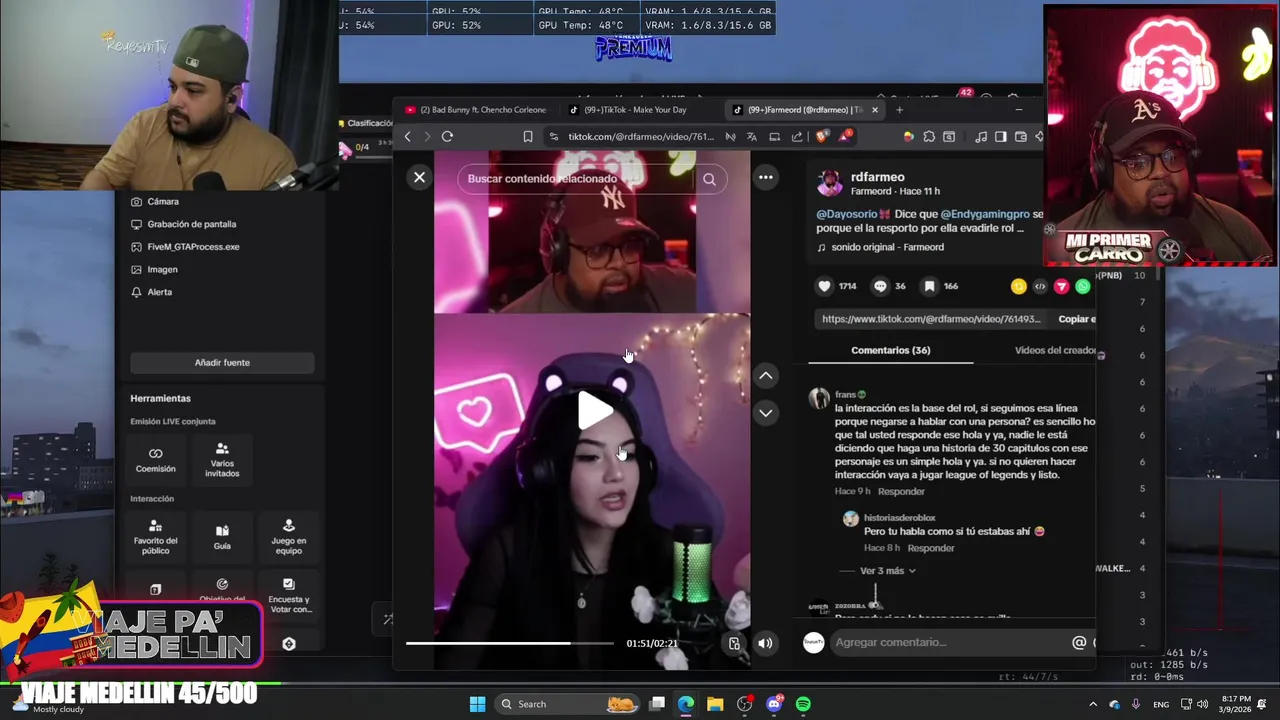Share via the embed code icon
Viewport: 1280px width, 720px height.
click(1040, 286)
